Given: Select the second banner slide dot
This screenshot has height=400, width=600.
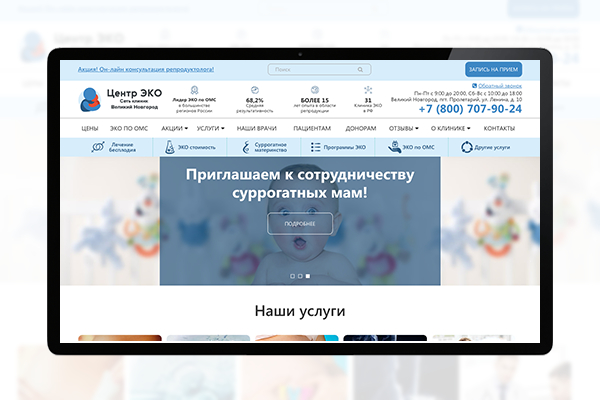Looking at the screenshot, I should (x=300, y=276).
